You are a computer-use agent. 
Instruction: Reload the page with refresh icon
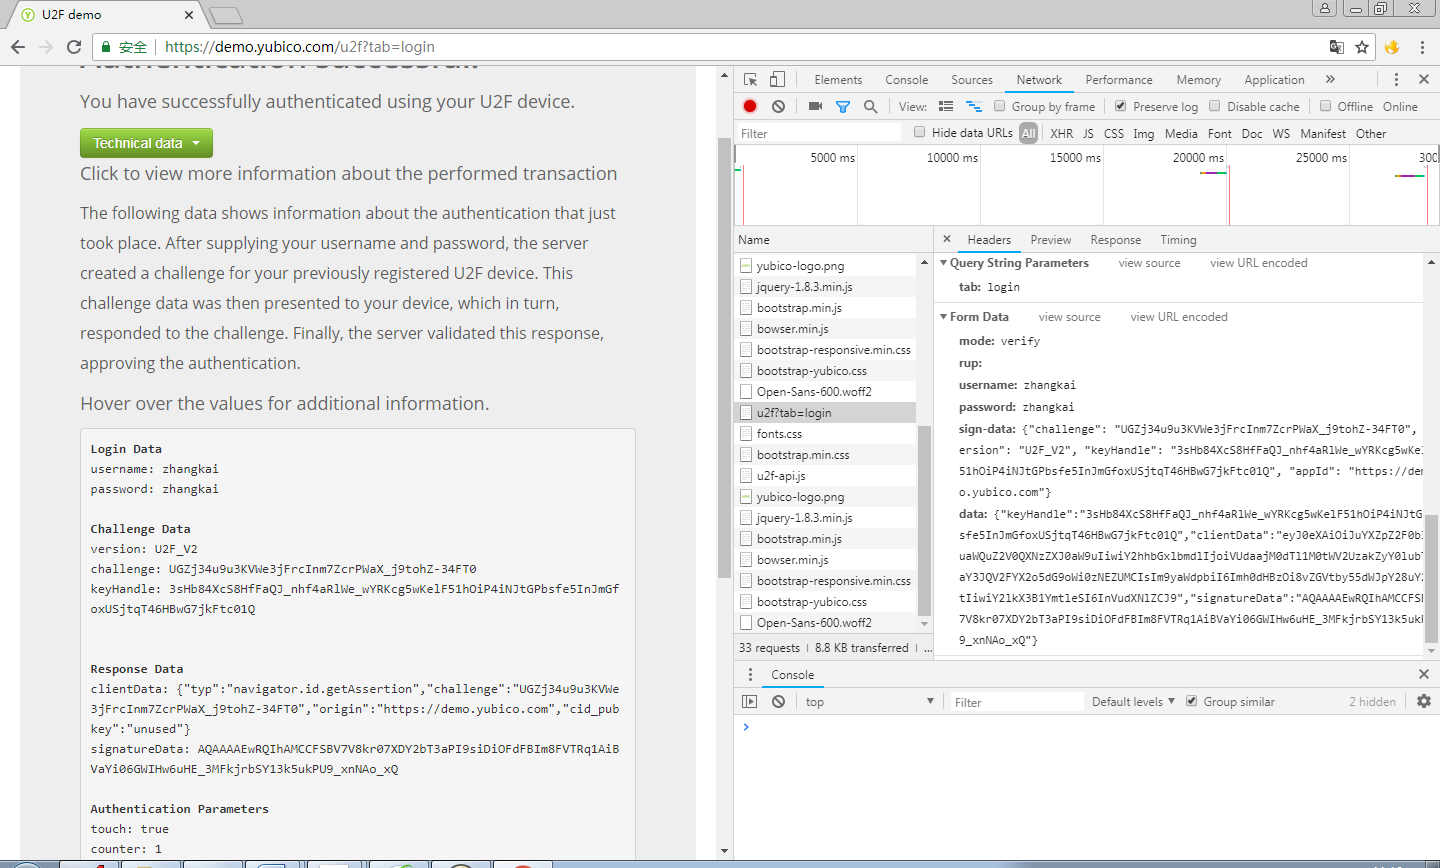[74, 47]
